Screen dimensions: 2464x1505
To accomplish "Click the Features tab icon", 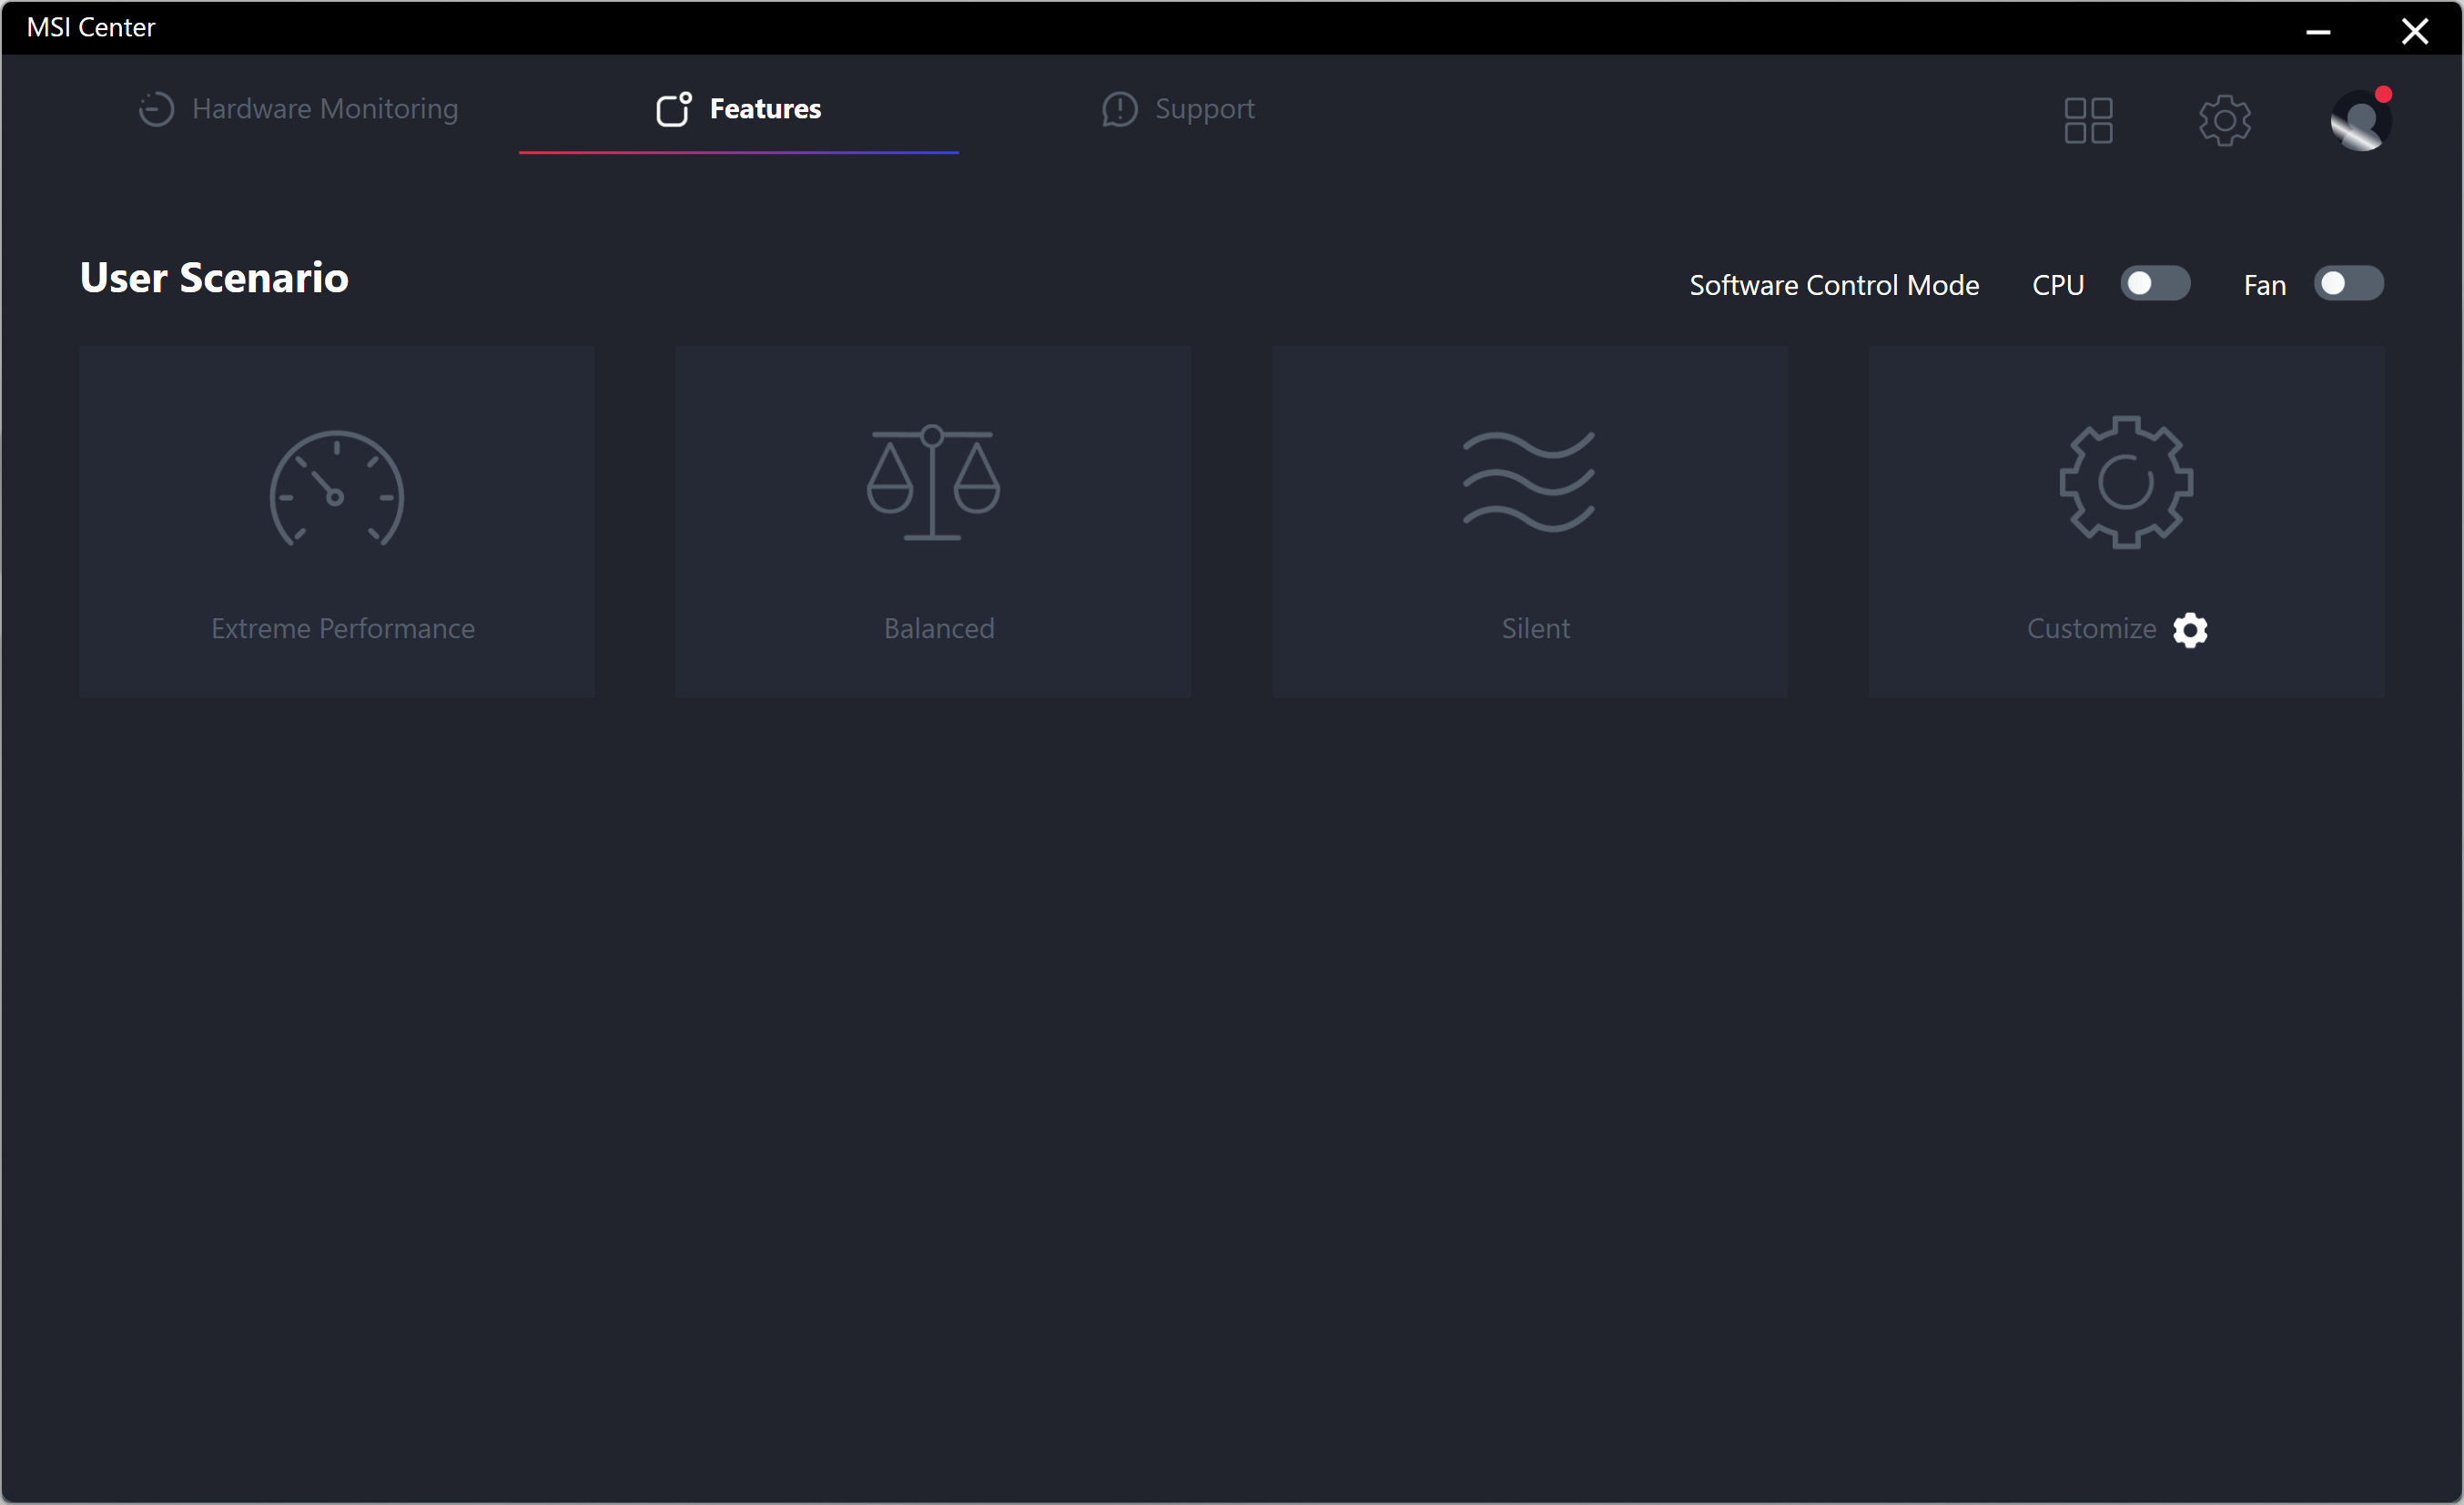I will [x=673, y=109].
